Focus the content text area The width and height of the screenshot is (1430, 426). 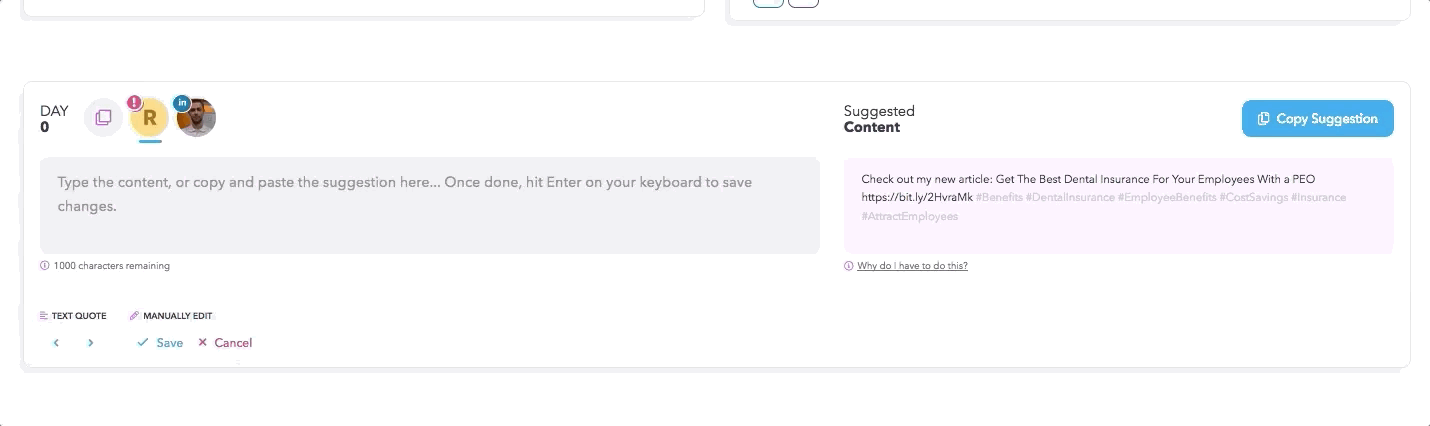(430, 205)
